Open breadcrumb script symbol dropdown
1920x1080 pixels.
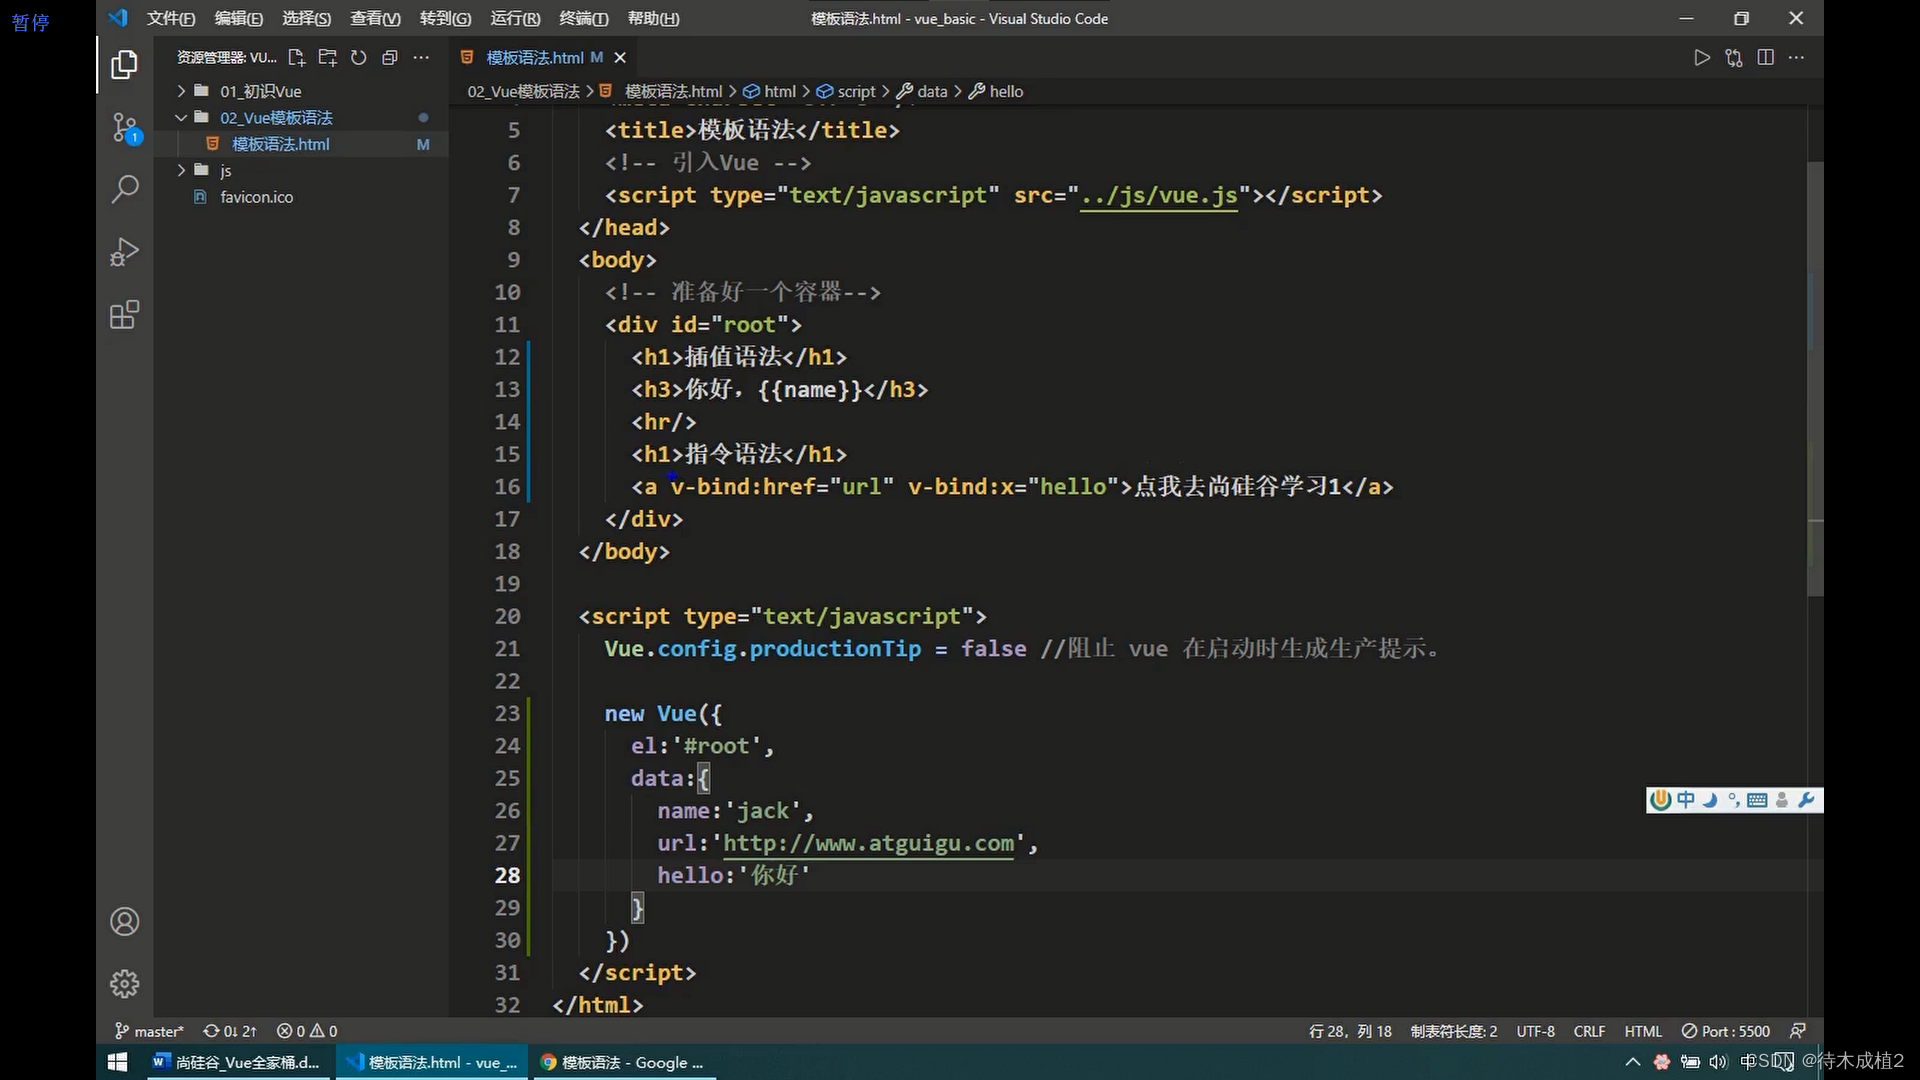click(846, 91)
